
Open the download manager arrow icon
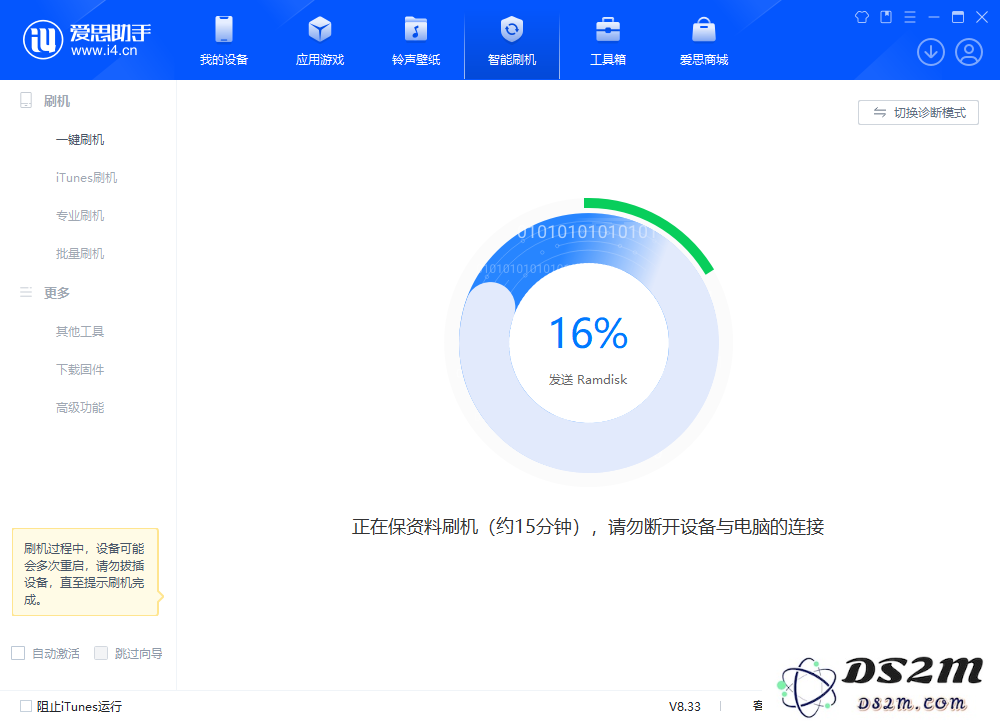click(930, 52)
